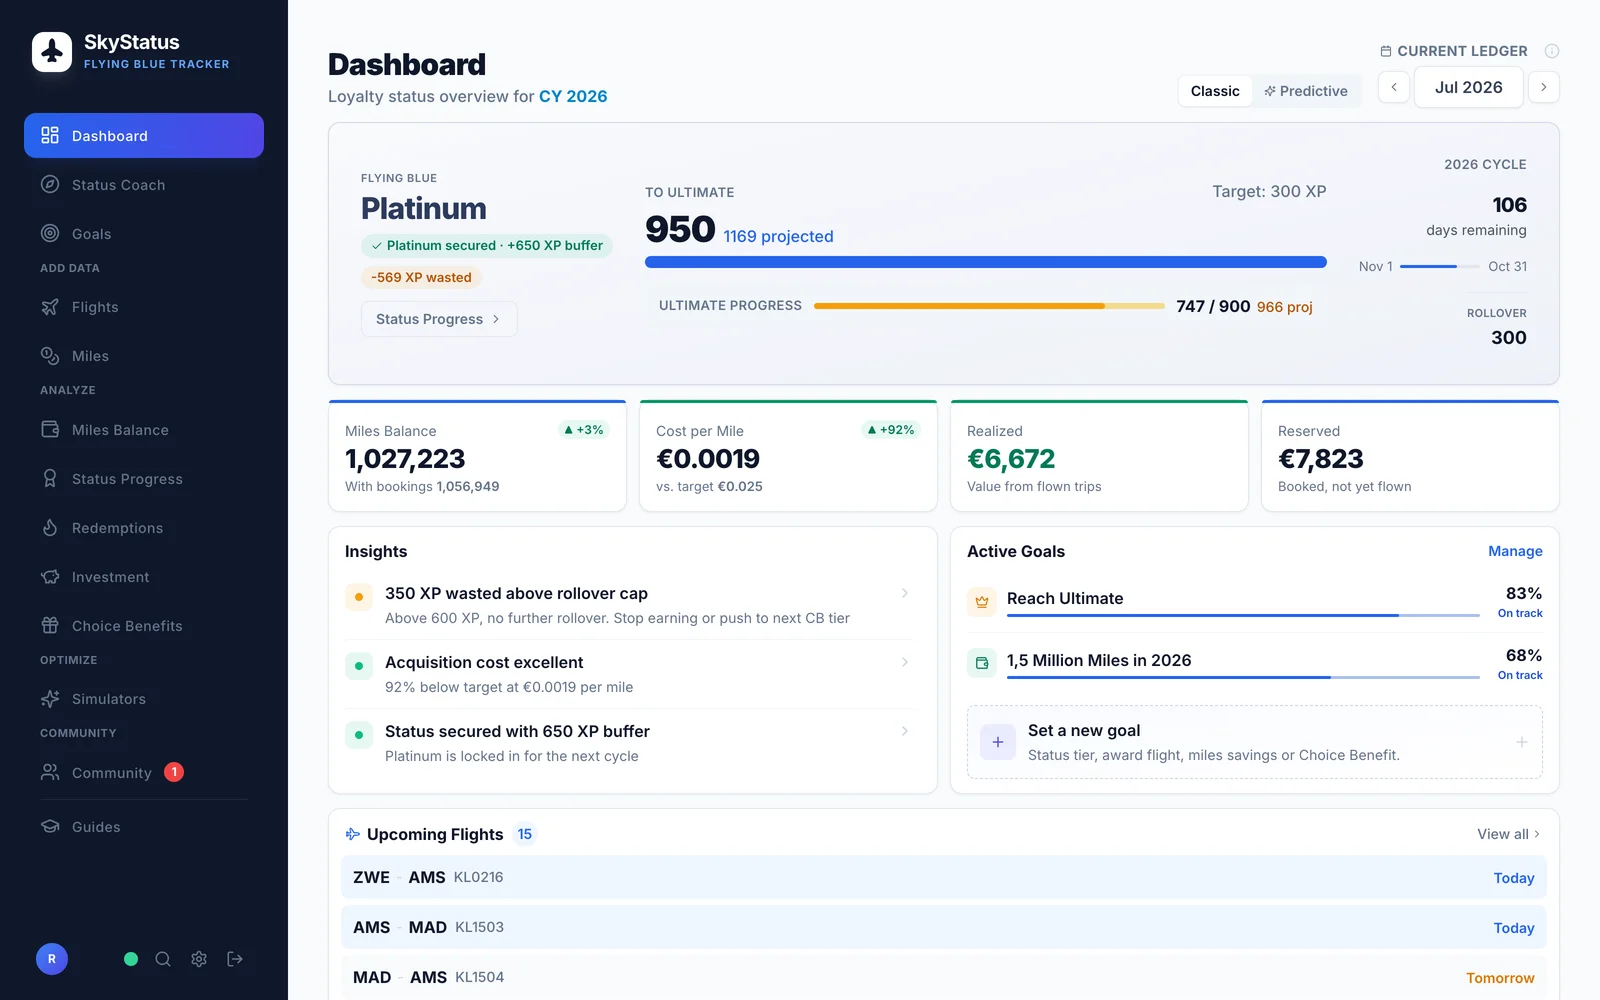
Task: Open the Miles Balance stat card
Action: [477, 456]
